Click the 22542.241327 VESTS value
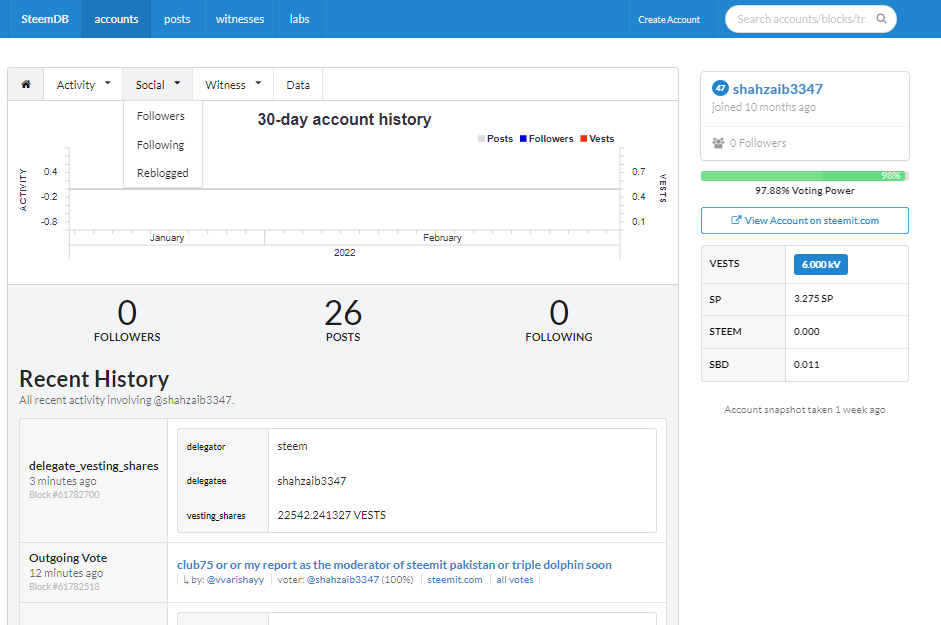Viewport: 941px width, 625px height. point(331,515)
